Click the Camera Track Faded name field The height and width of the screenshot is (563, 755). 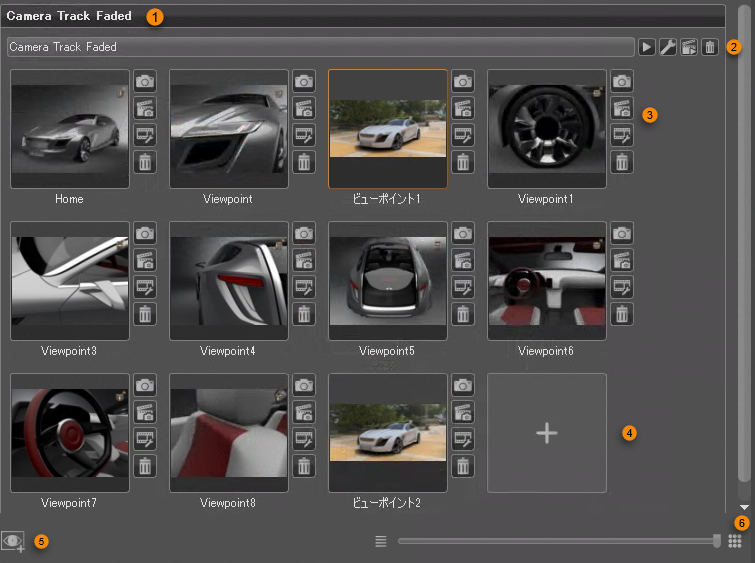[320, 47]
